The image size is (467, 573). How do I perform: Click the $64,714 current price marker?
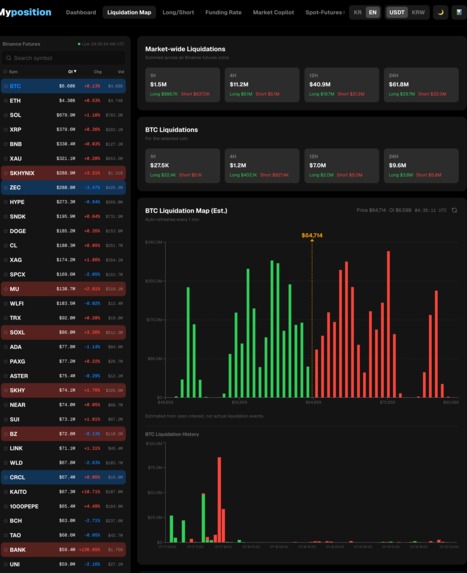(x=312, y=235)
